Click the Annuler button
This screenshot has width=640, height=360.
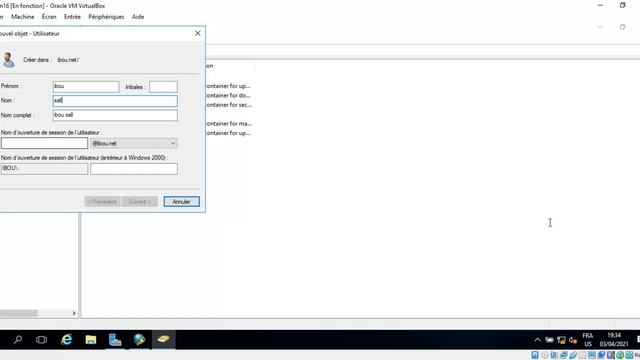pyautogui.click(x=182, y=202)
